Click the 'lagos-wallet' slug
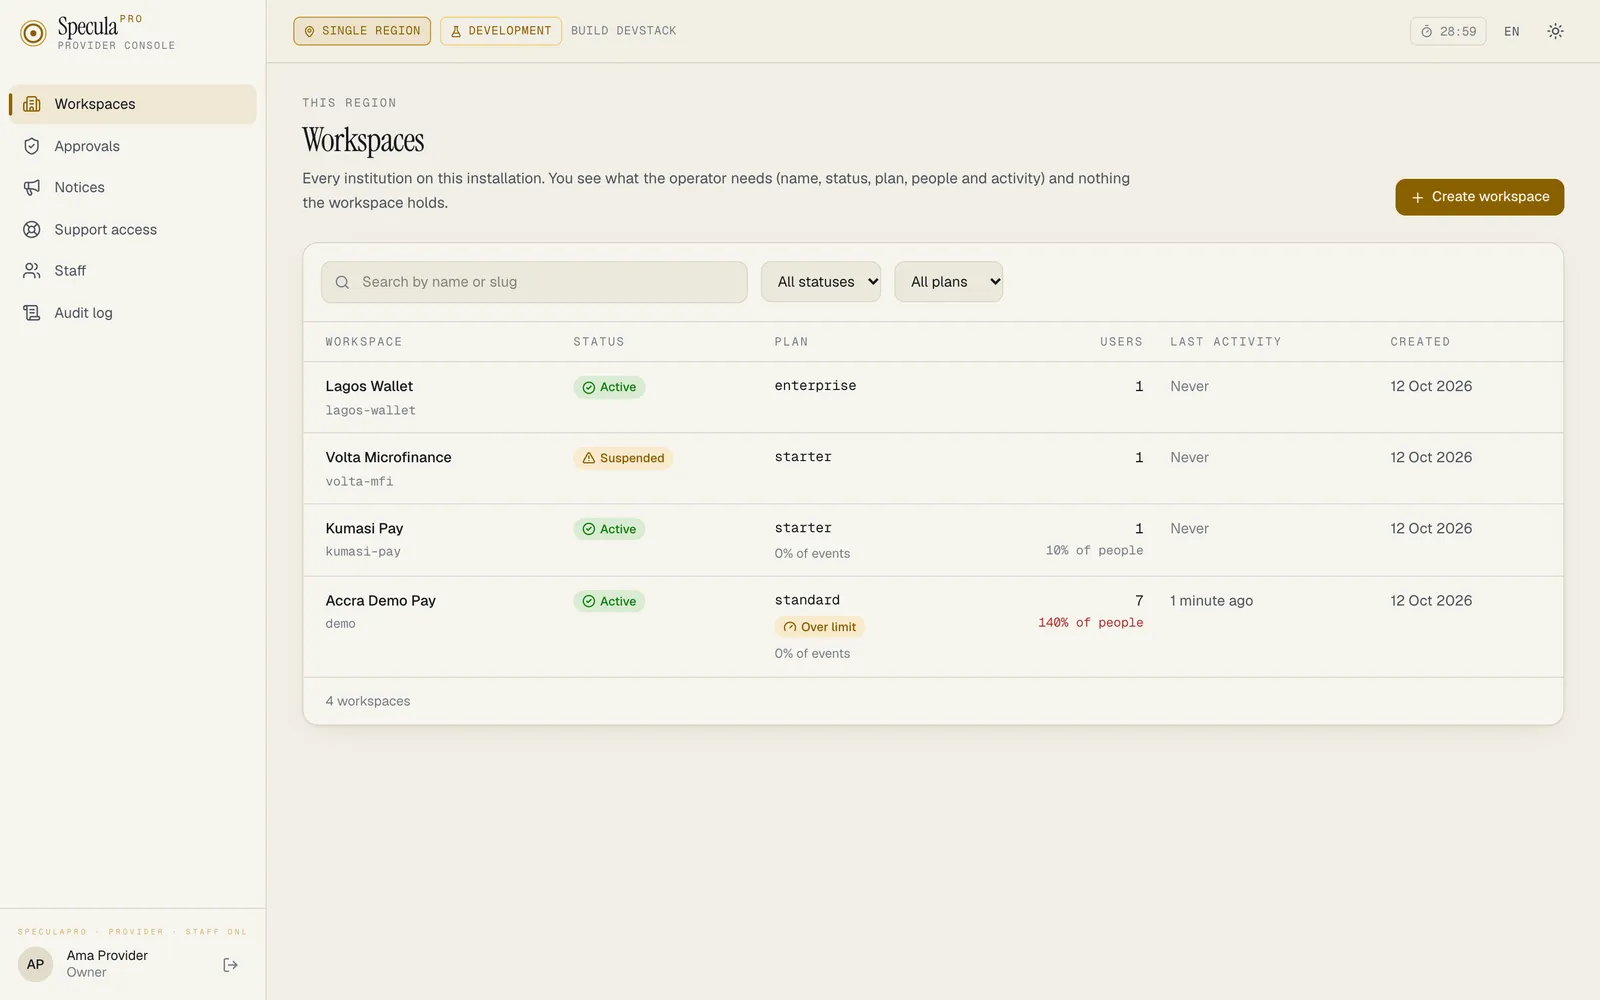Image resolution: width=1600 pixels, height=1000 pixels. tap(370, 410)
